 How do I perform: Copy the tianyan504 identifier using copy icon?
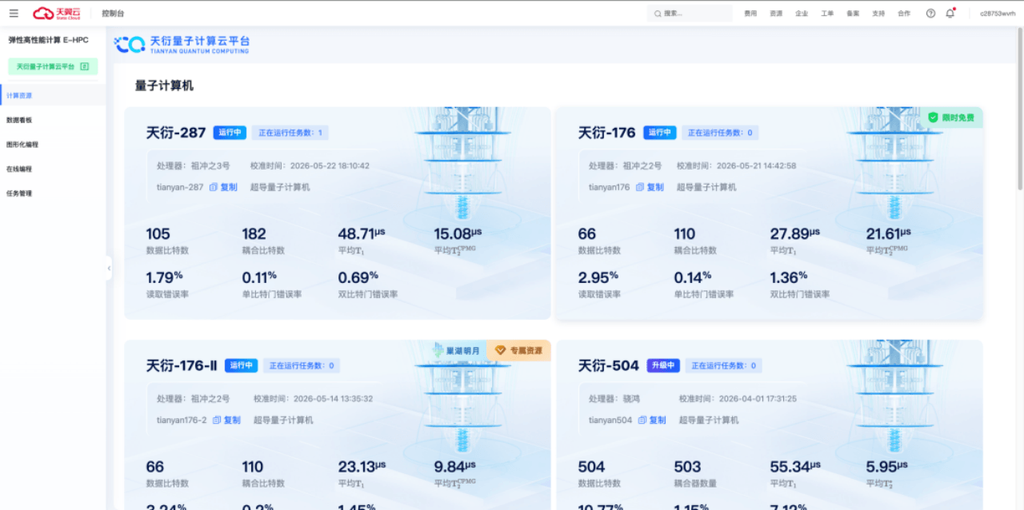click(x=643, y=421)
